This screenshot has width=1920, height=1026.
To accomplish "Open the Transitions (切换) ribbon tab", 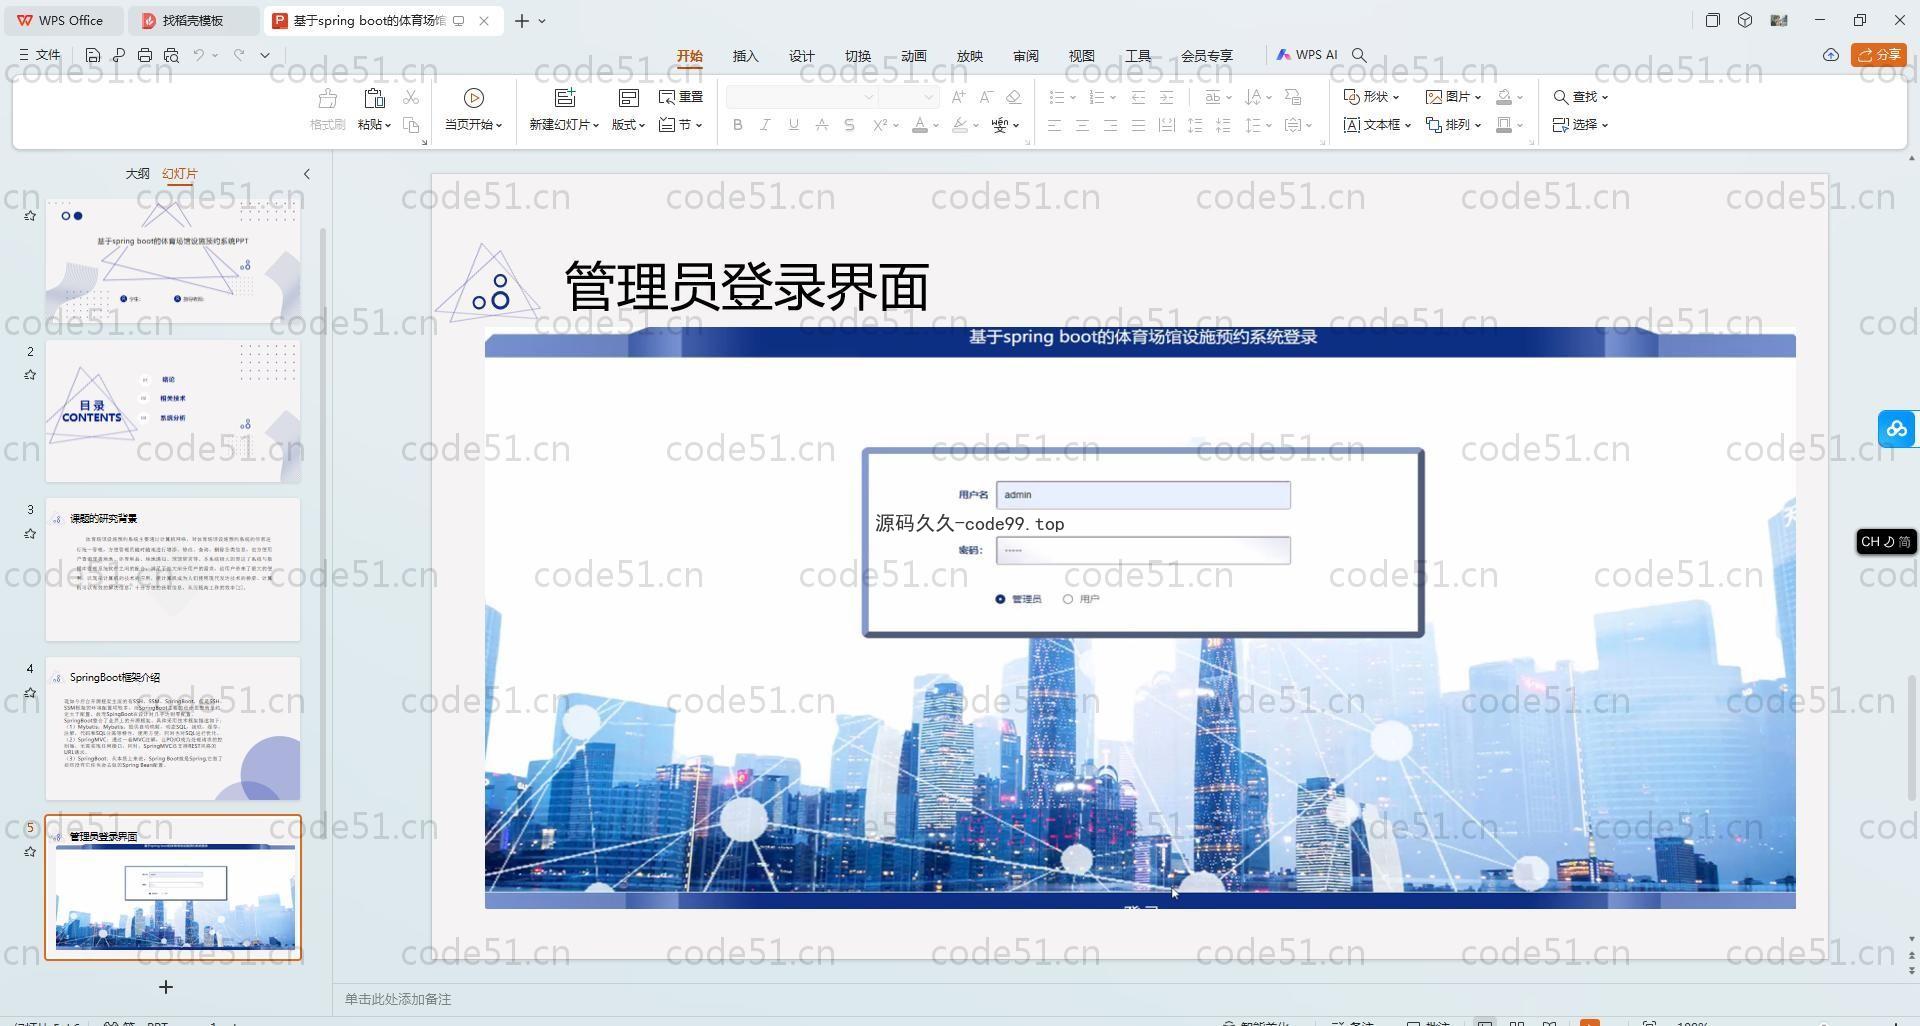I will [x=858, y=56].
